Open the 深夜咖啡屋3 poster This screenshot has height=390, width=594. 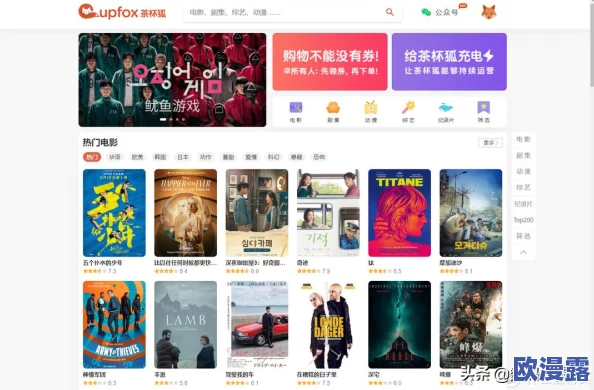click(x=257, y=213)
